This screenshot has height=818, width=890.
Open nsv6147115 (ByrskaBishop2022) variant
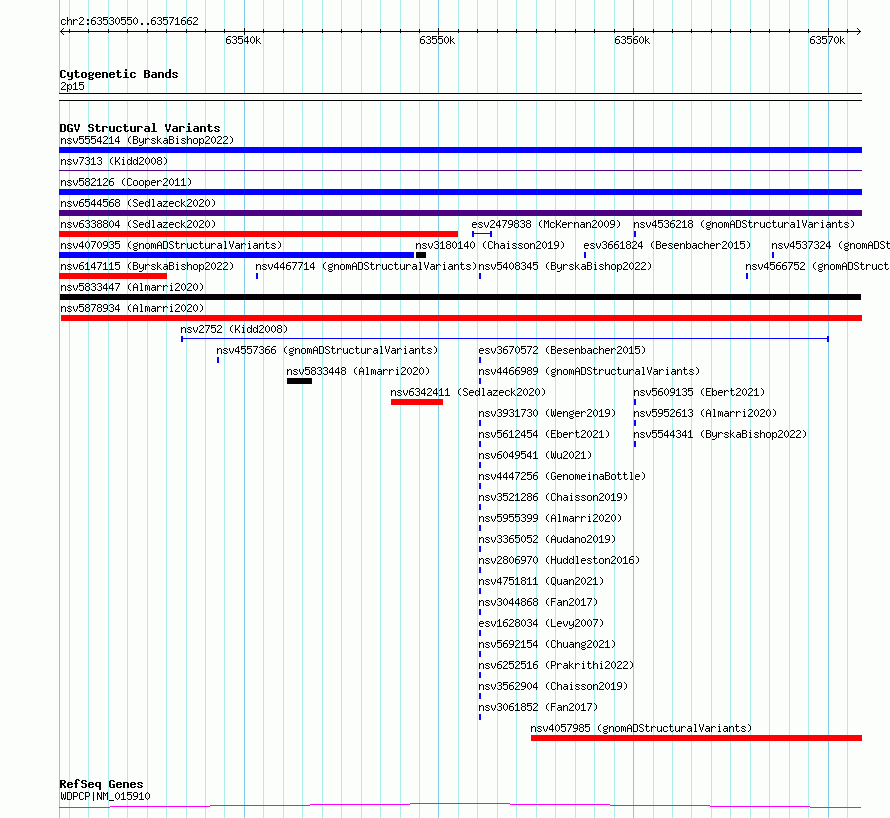click(x=147, y=266)
